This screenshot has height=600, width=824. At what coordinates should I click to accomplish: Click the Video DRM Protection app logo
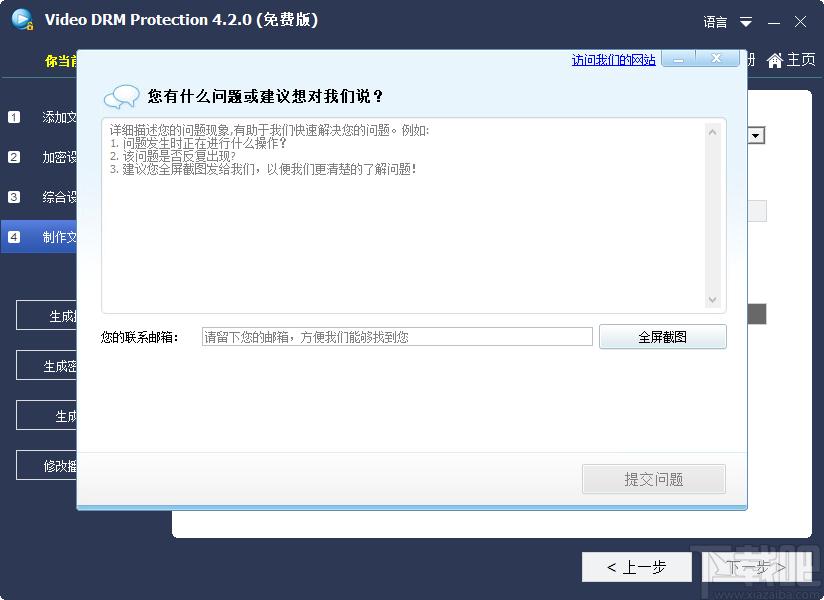[x=23, y=19]
